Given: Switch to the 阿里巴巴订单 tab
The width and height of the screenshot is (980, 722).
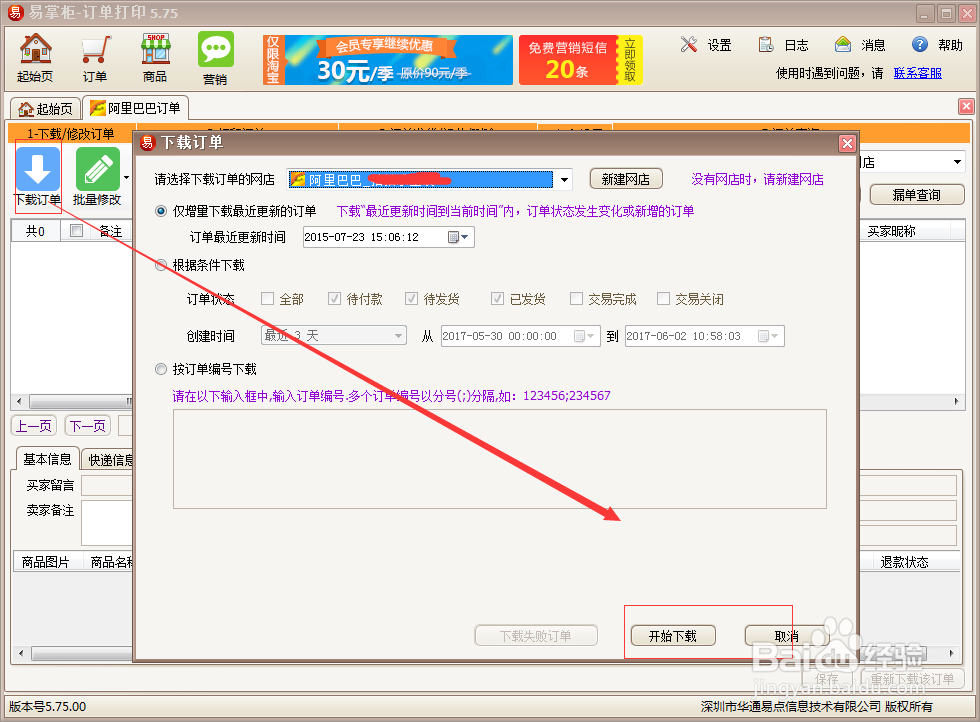Looking at the screenshot, I should click(x=136, y=108).
